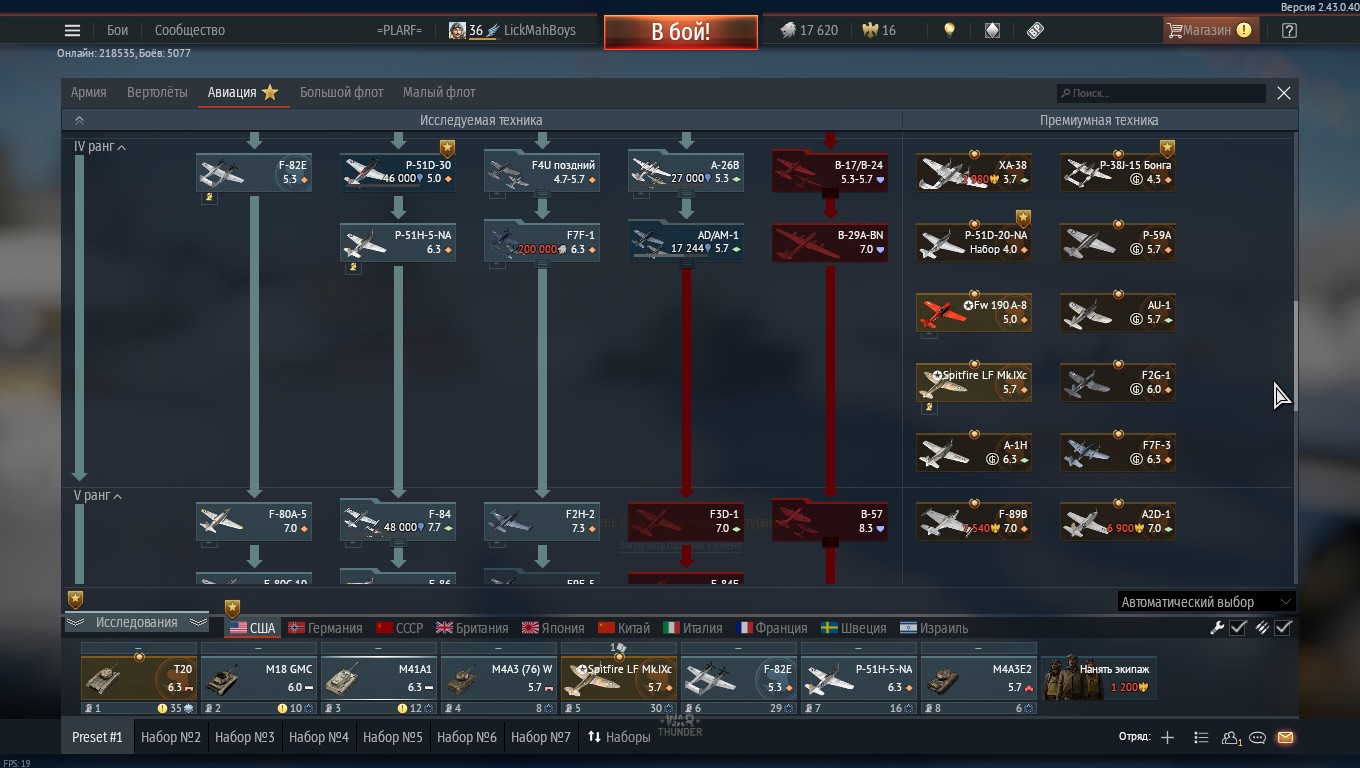The height and width of the screenshot is (768, 1360).
Task: Select the Германия nation tab
Action: pos(325,628)
